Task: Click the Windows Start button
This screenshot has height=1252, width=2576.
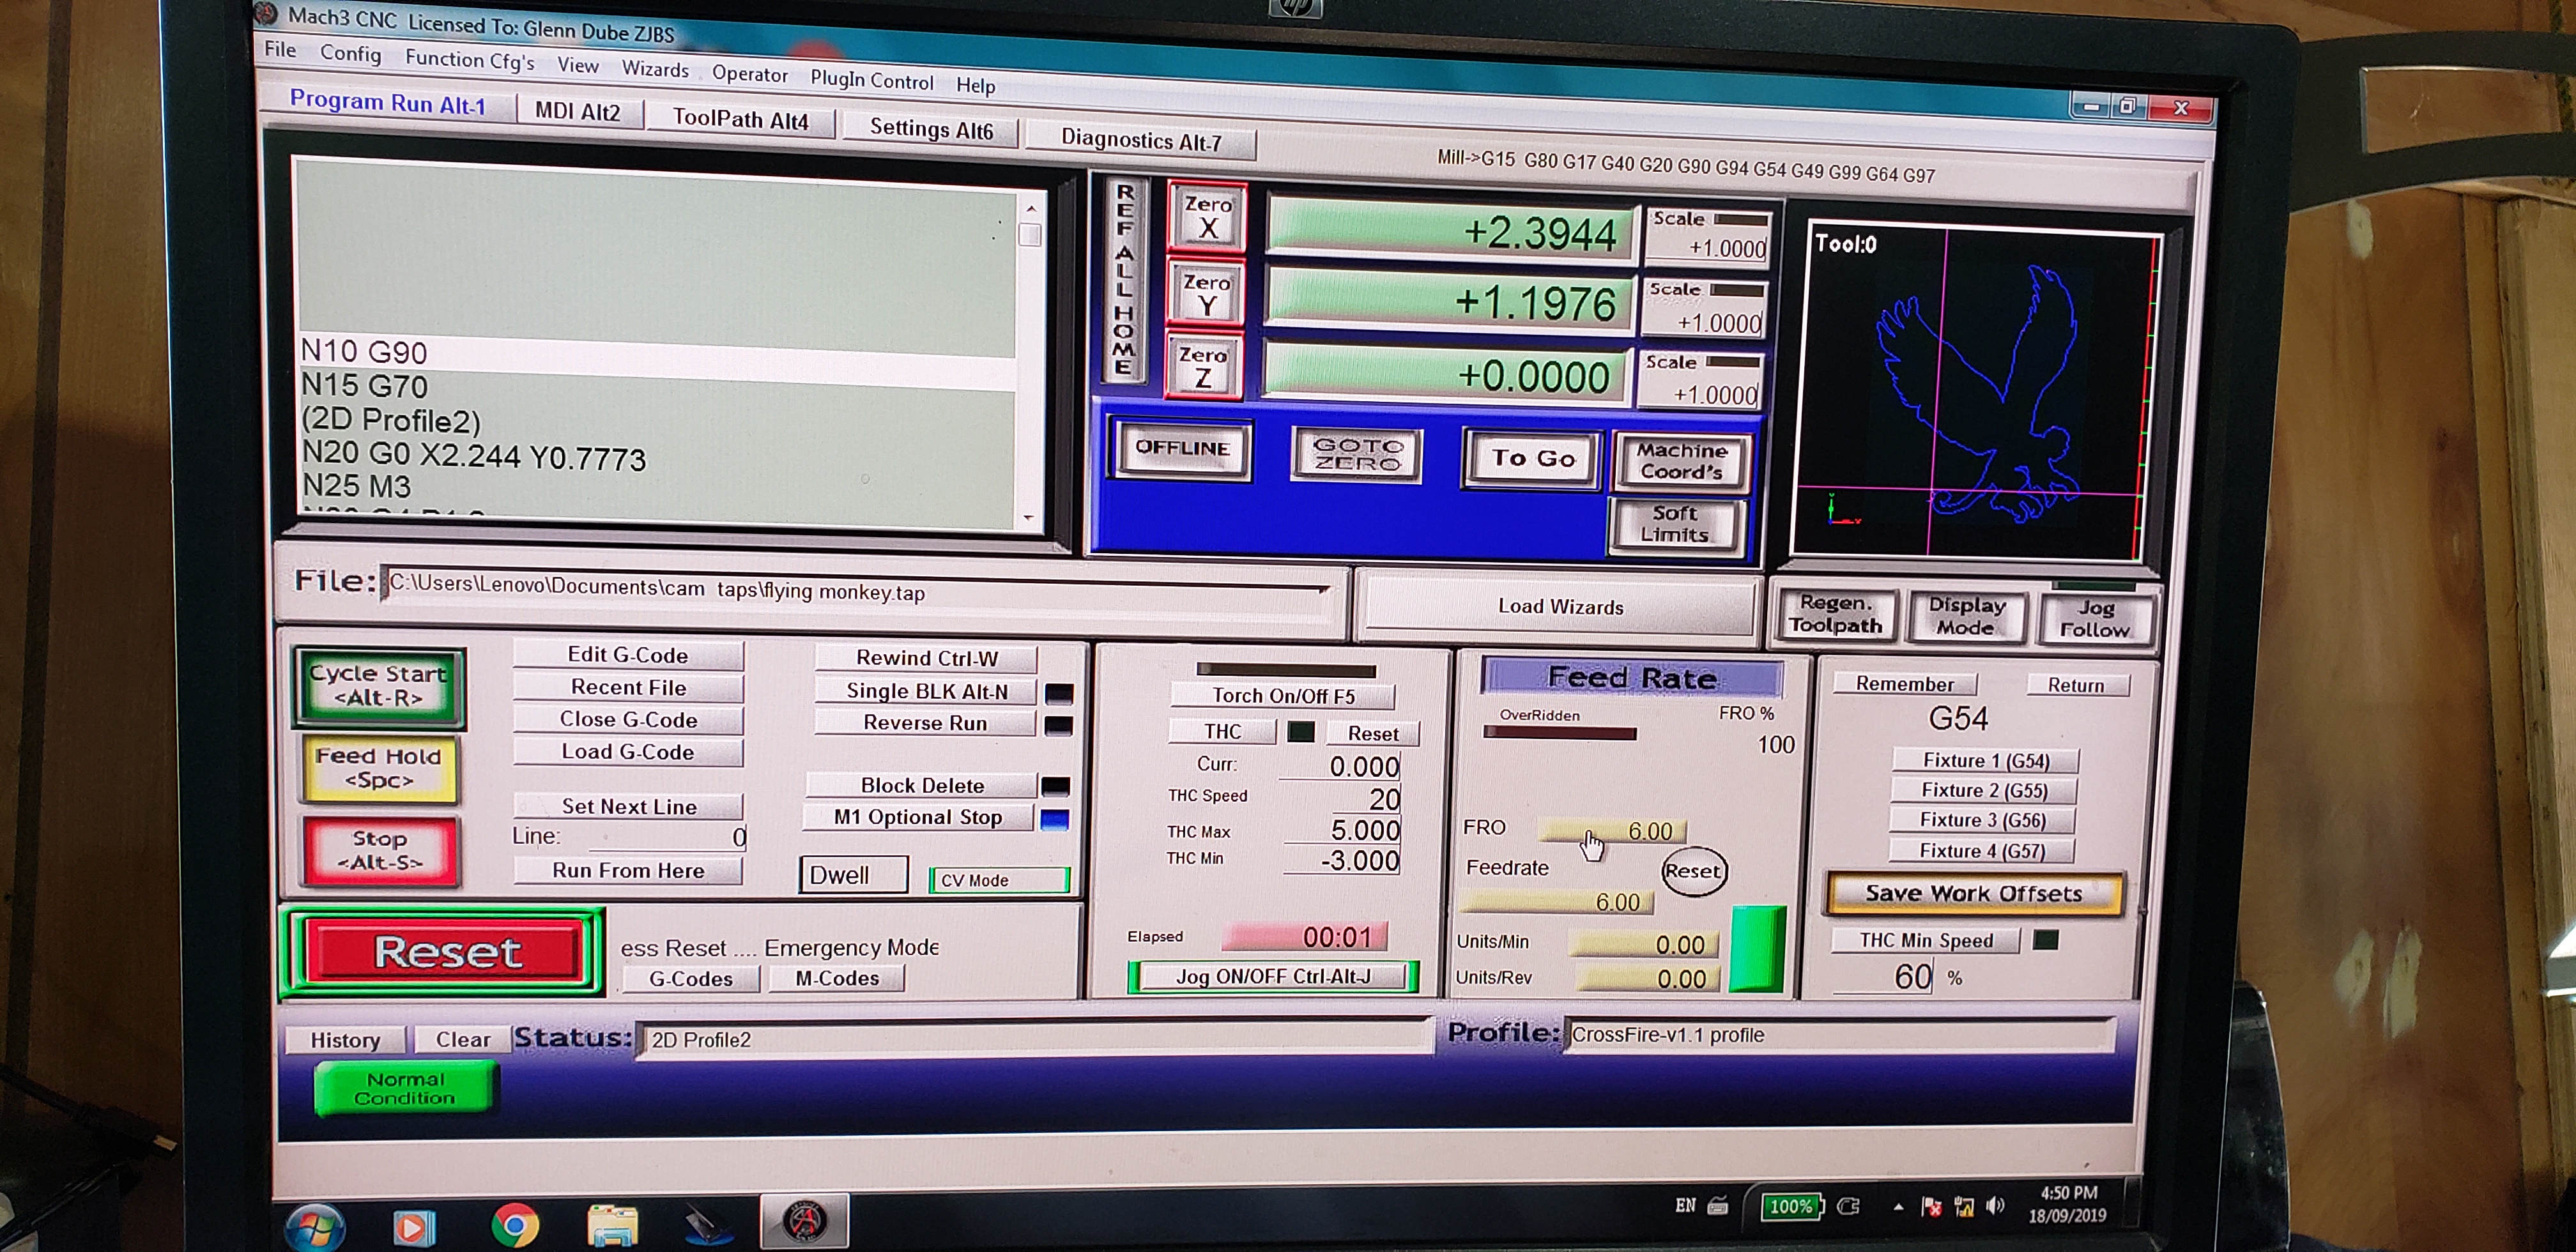Action: coord(316,1226)
